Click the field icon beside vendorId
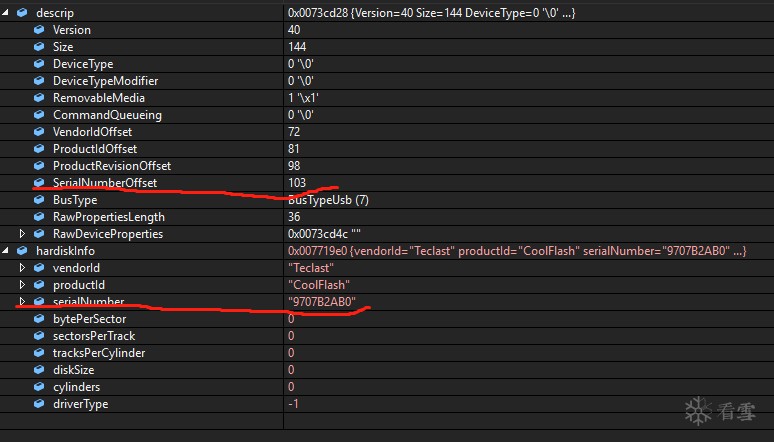Image resolution: width=774 pixels, height=442 pixels. (x=39, y=268)
